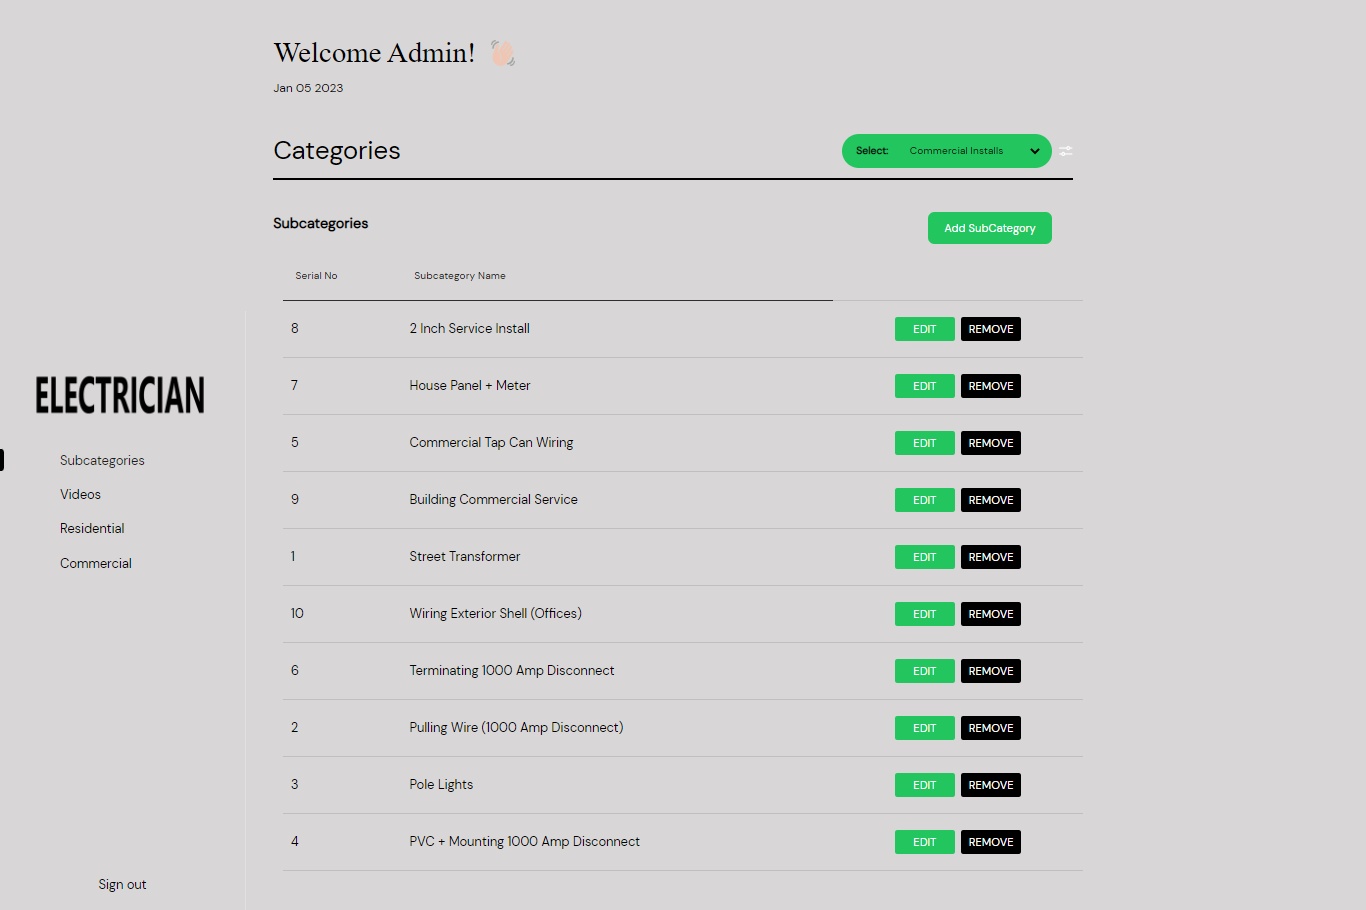Open the filter sliders icon beside category dropdown
Viewport: 1366px width, 910px height.
coord(1065,151)
